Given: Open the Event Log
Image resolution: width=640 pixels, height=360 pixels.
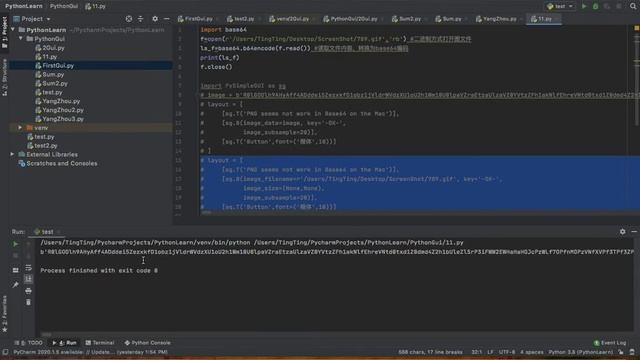Looking at the screenshot, I should (610, 343).
